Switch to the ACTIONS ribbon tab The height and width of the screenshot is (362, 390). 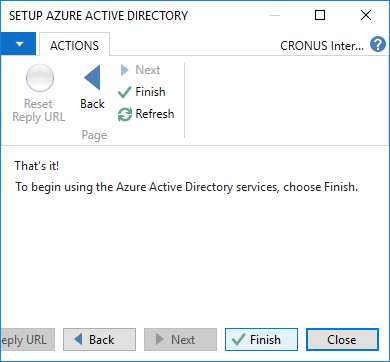tap(74, 45)
